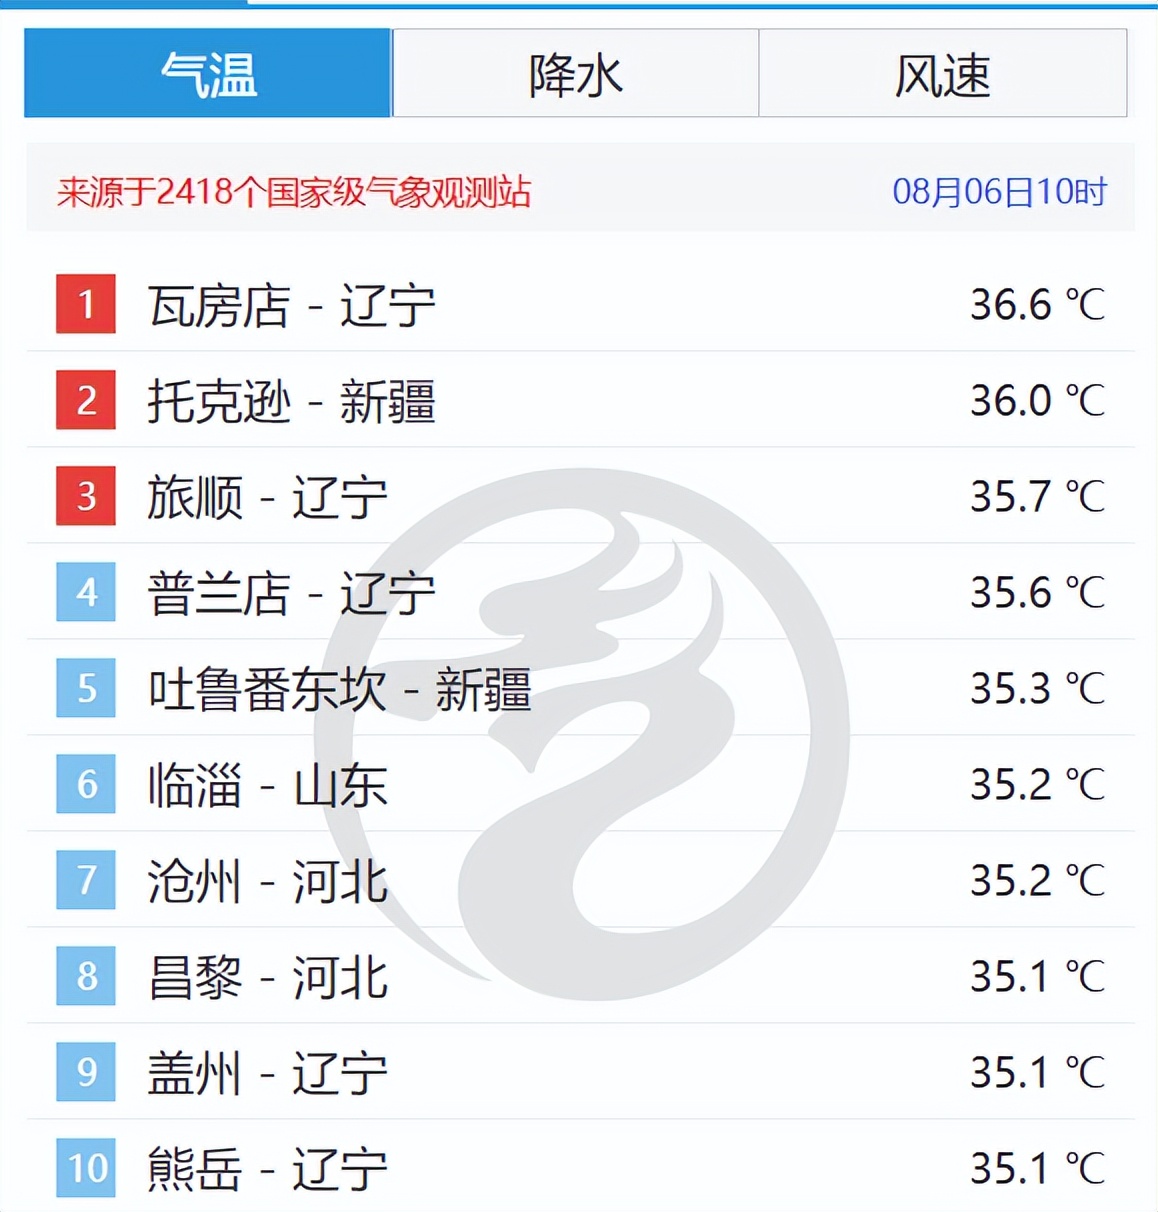Viewport: 1158px width, 1212px height.
Task: Click the blue rank 5 badge
Action: point(86,688)
